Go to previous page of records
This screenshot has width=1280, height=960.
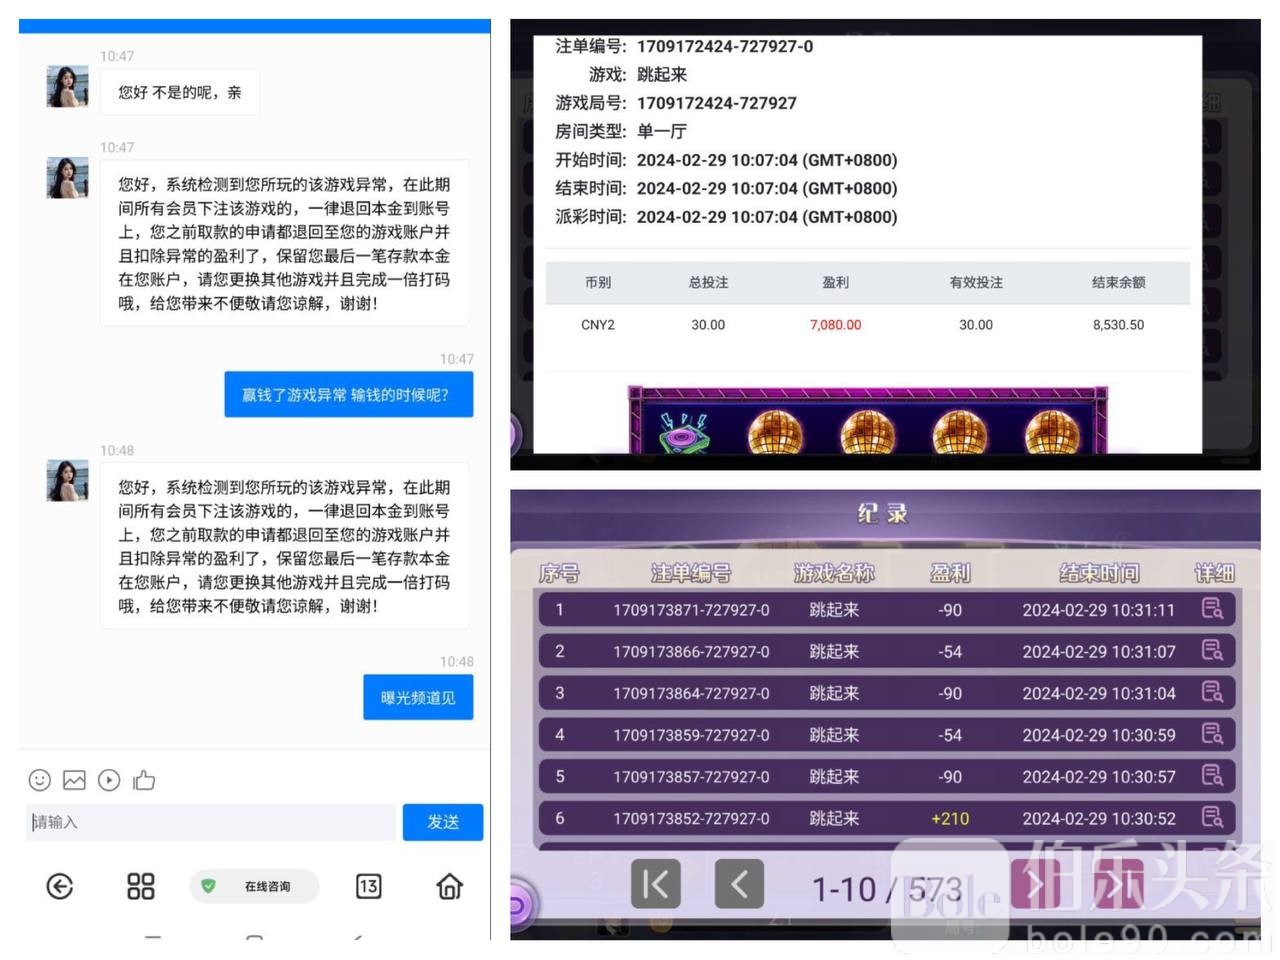739,884
